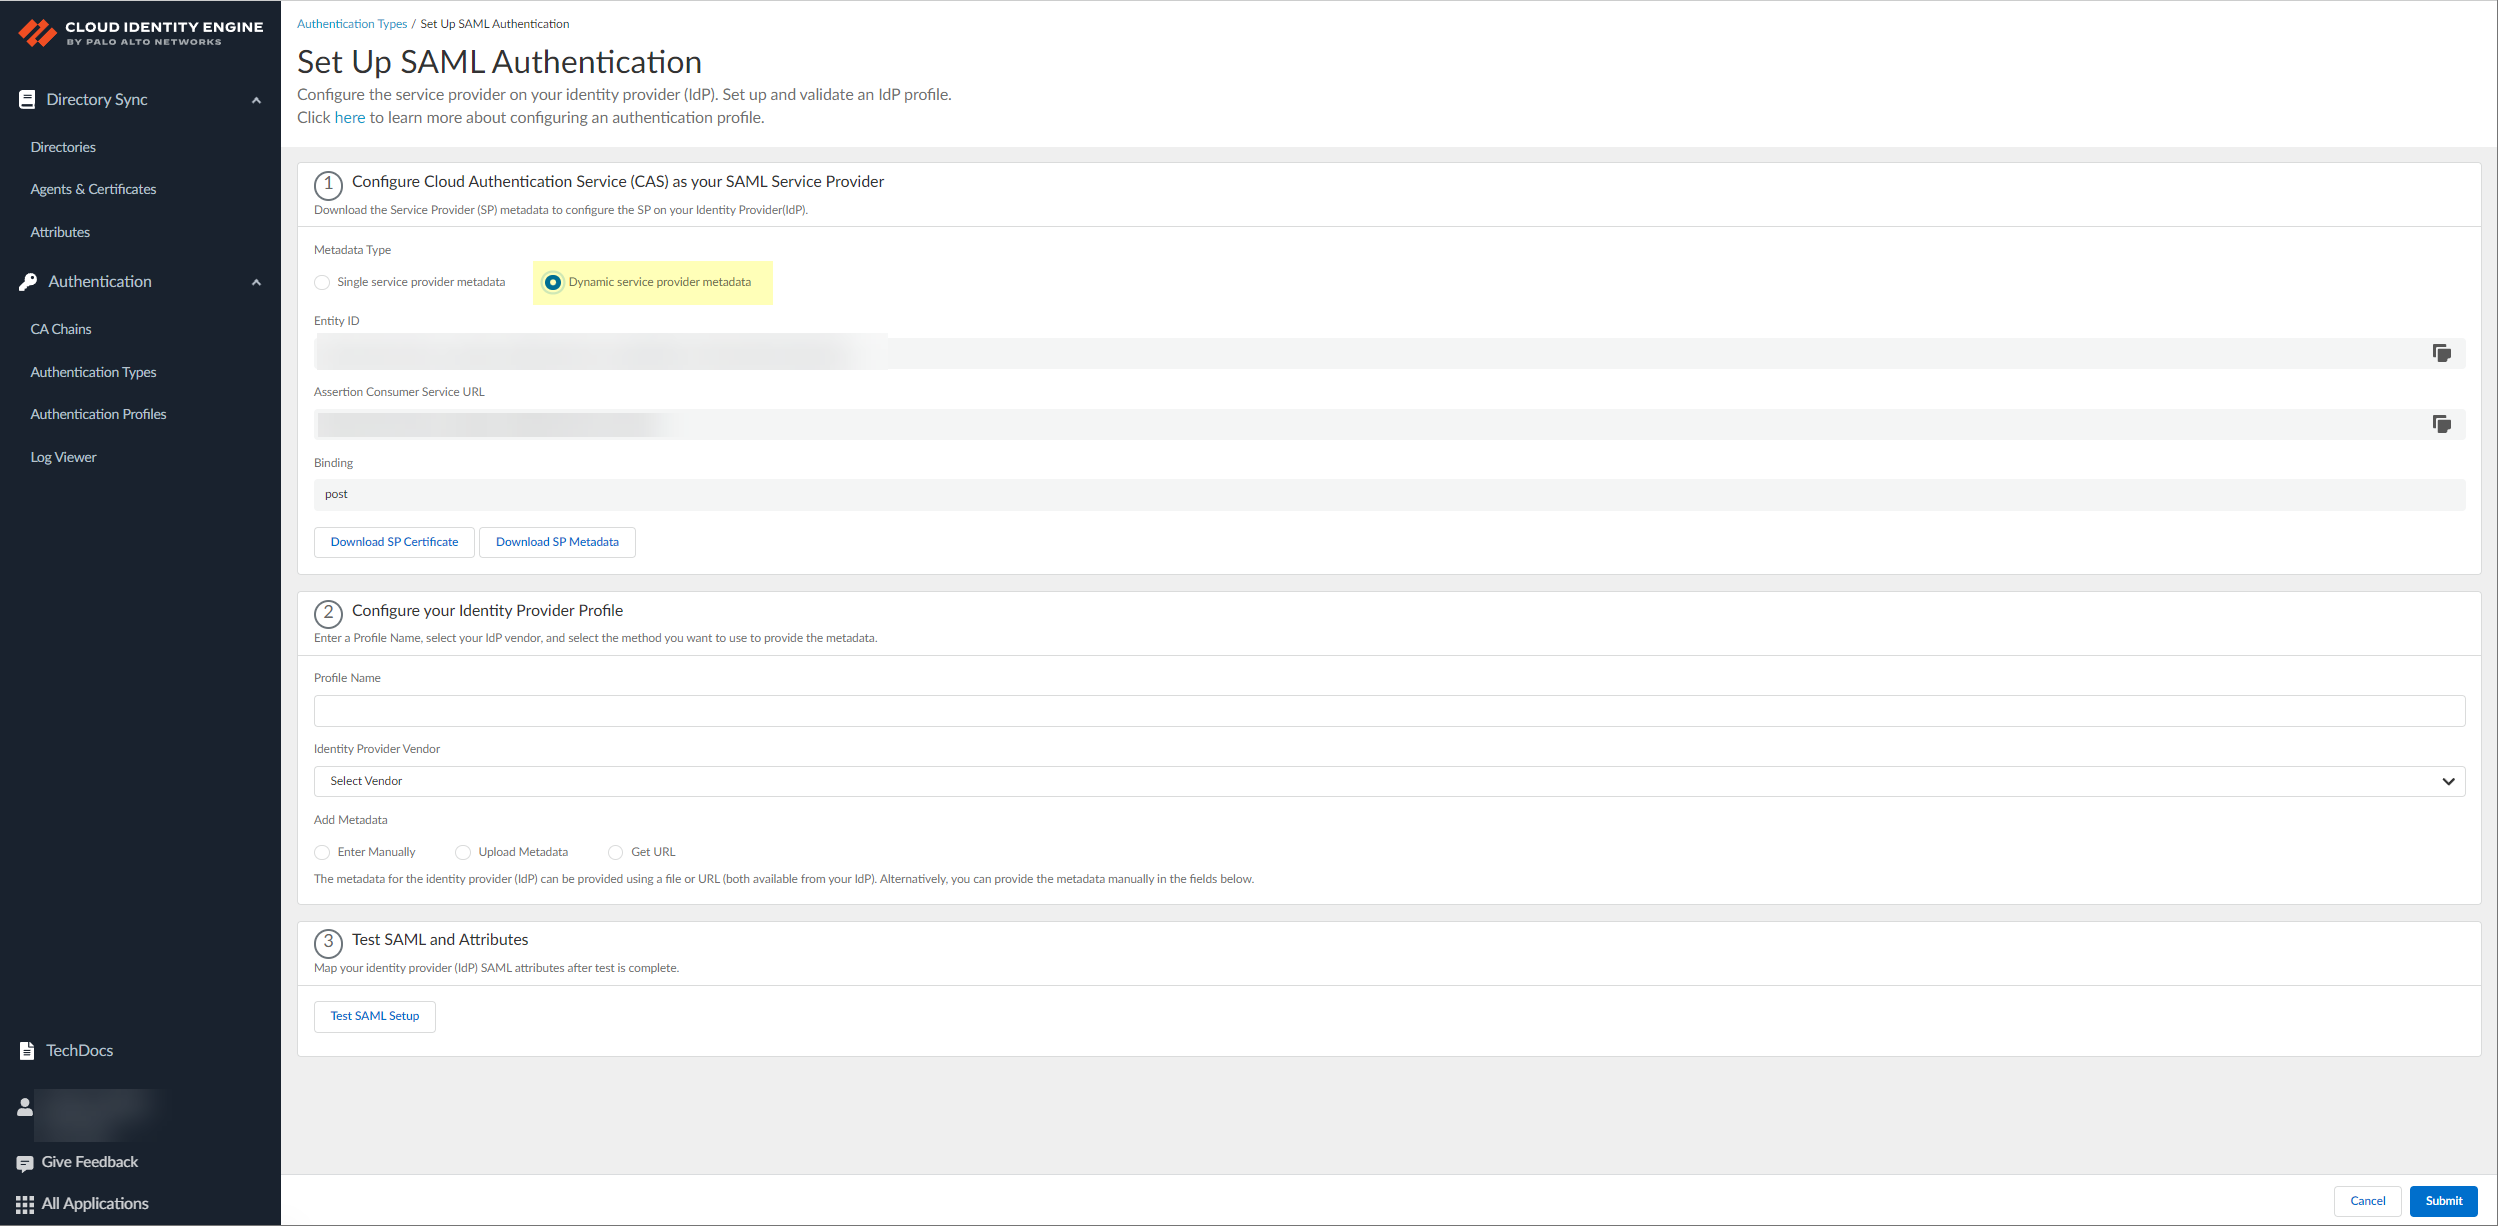The height and width of the screenshot is (1226, 2498).
Task: Click the user profile icon
Action: (25, 1107)
